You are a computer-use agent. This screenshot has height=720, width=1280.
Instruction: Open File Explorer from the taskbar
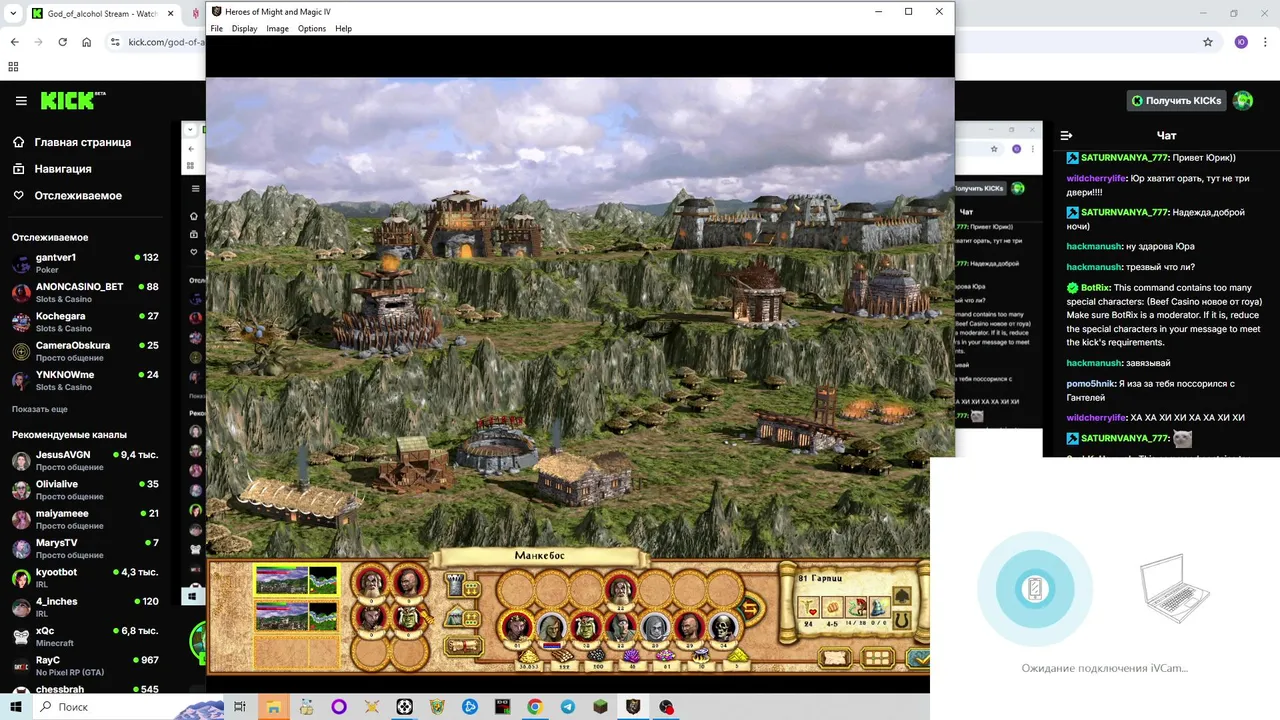[x=273, y=707]
